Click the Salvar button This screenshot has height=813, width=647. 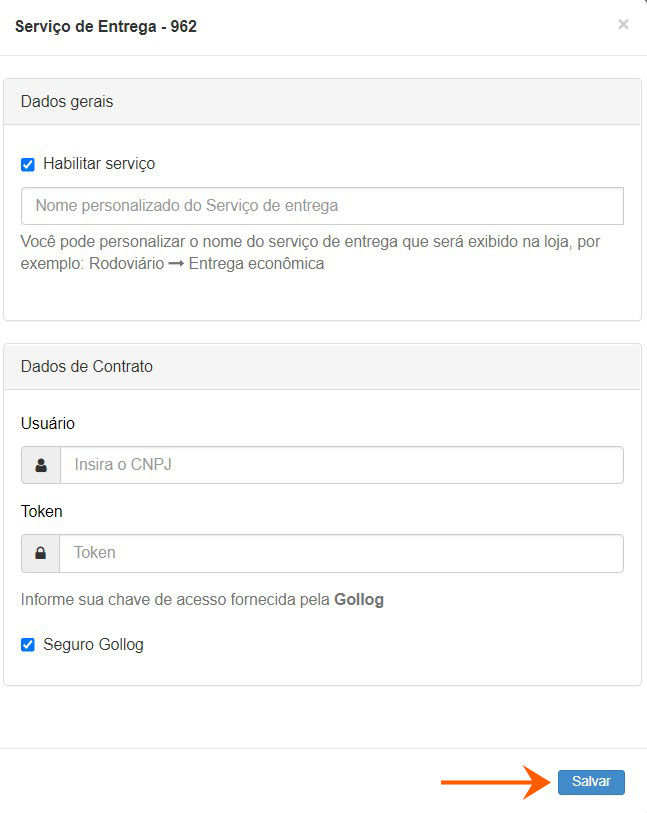click(x=591, y=782)
